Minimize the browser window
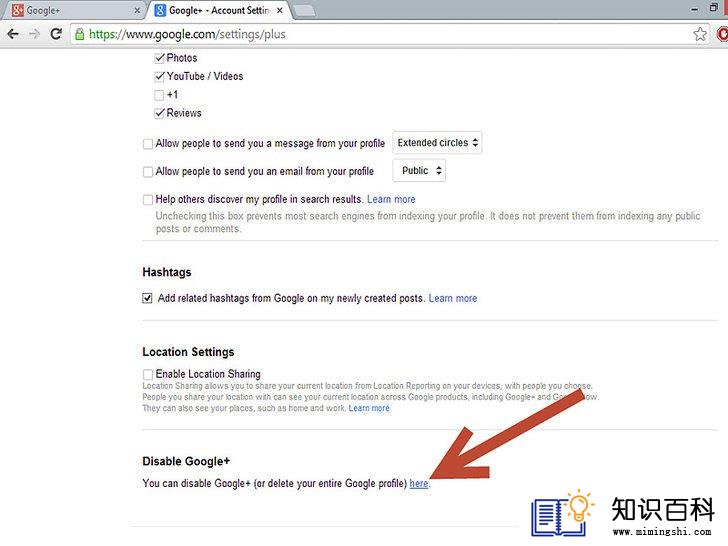Screen dimensions: 728x546 pyautogui.click(x=695, y=9)
